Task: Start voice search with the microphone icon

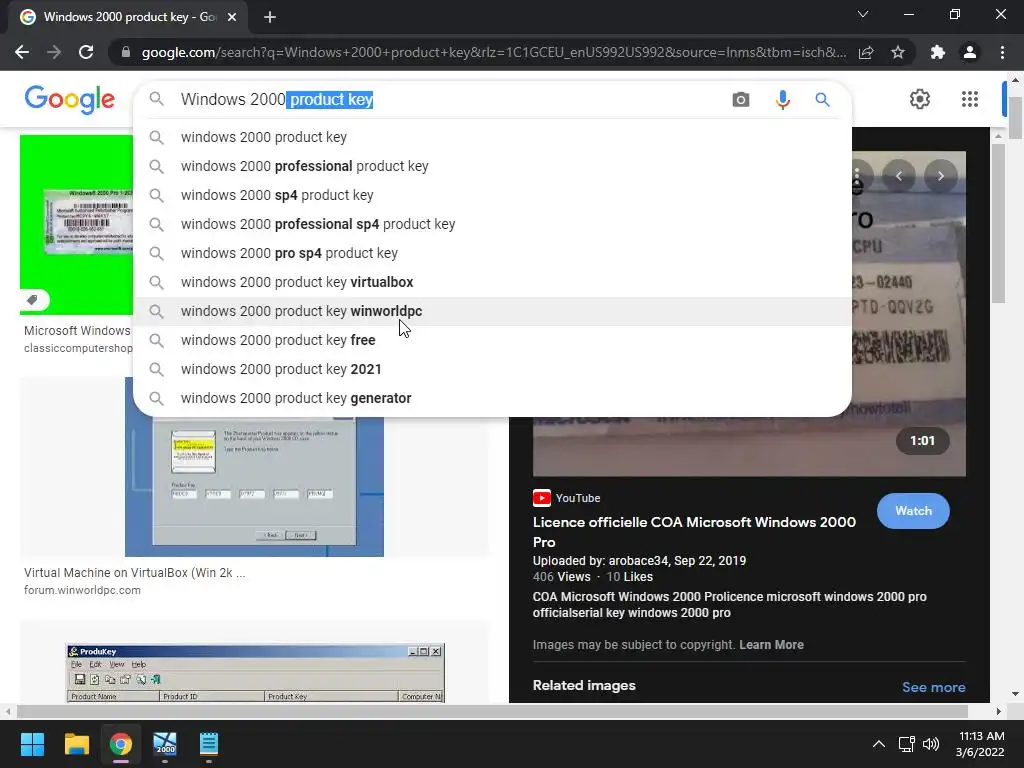Action: (782, 99)
